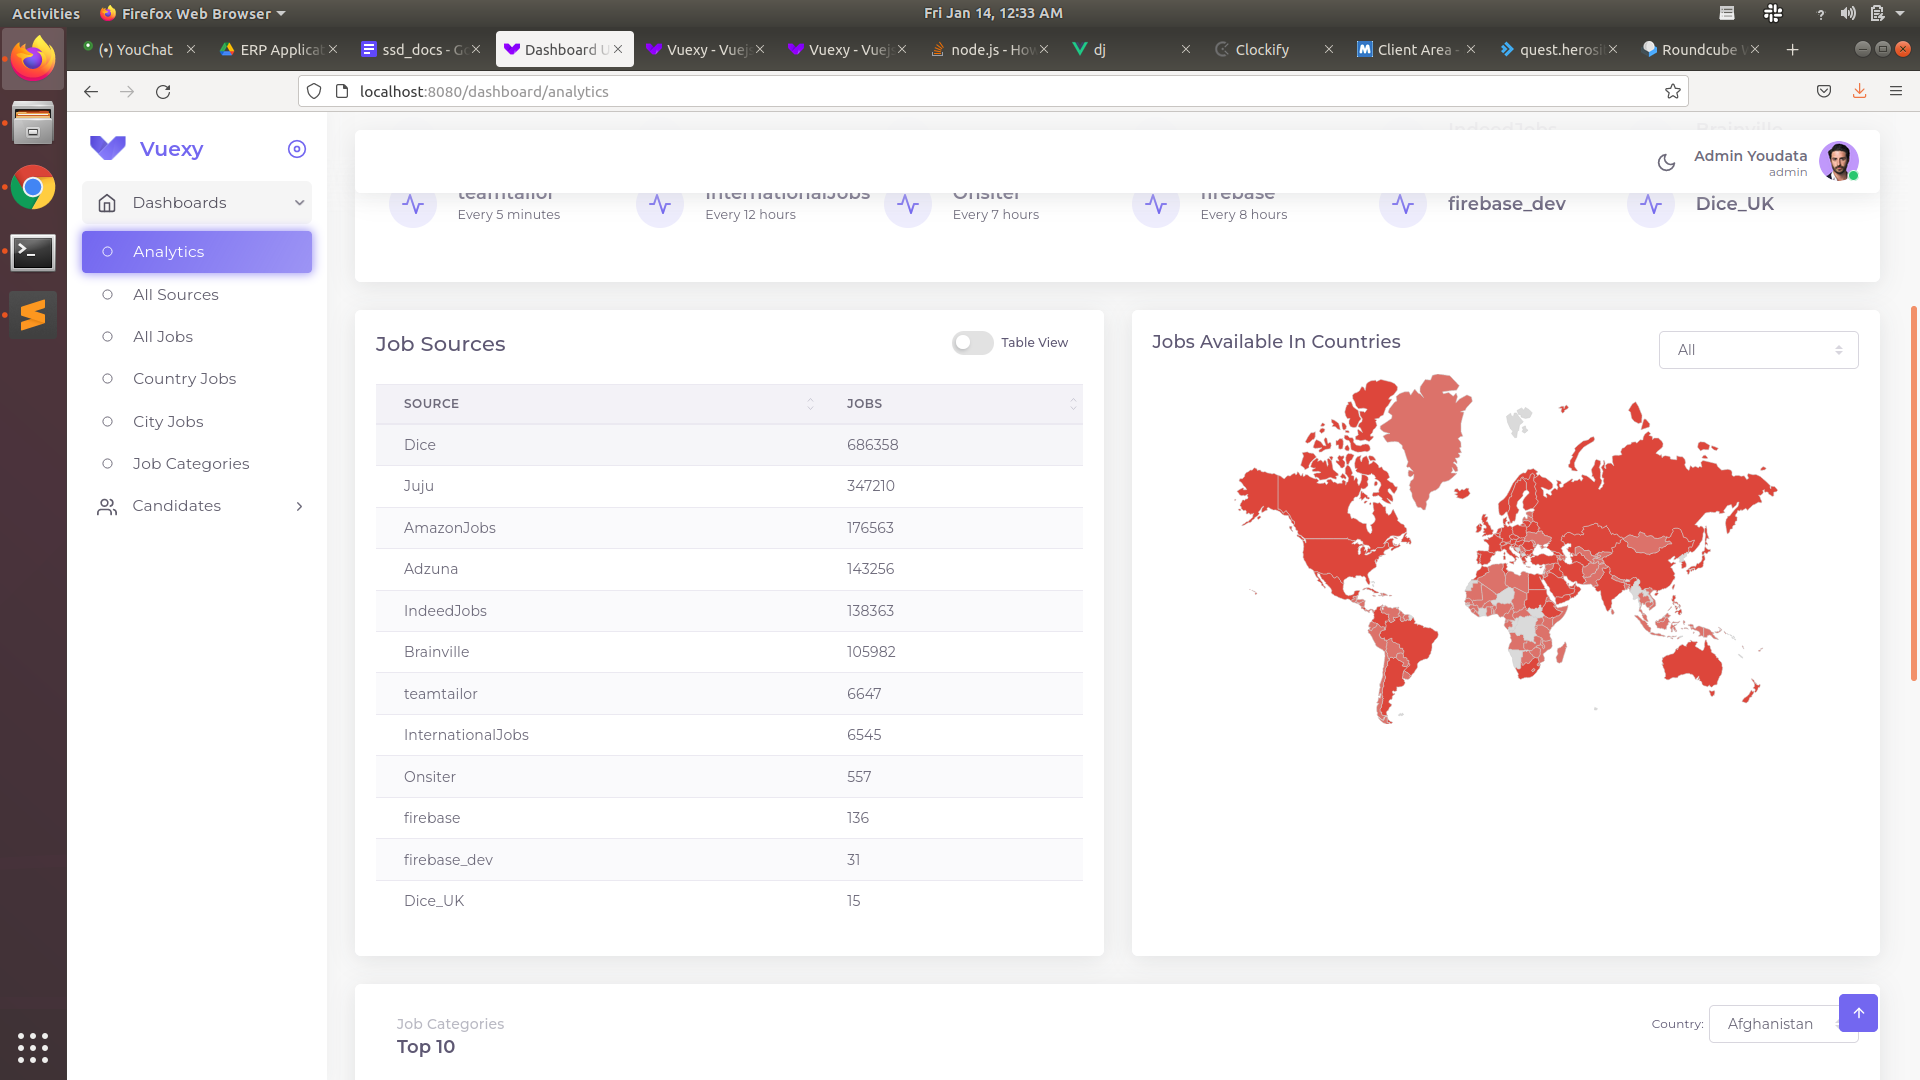Switch to the node.js tab
Image resolution: width=1920 pixels, height=1080 pixels.
click(x=990, y=49)
